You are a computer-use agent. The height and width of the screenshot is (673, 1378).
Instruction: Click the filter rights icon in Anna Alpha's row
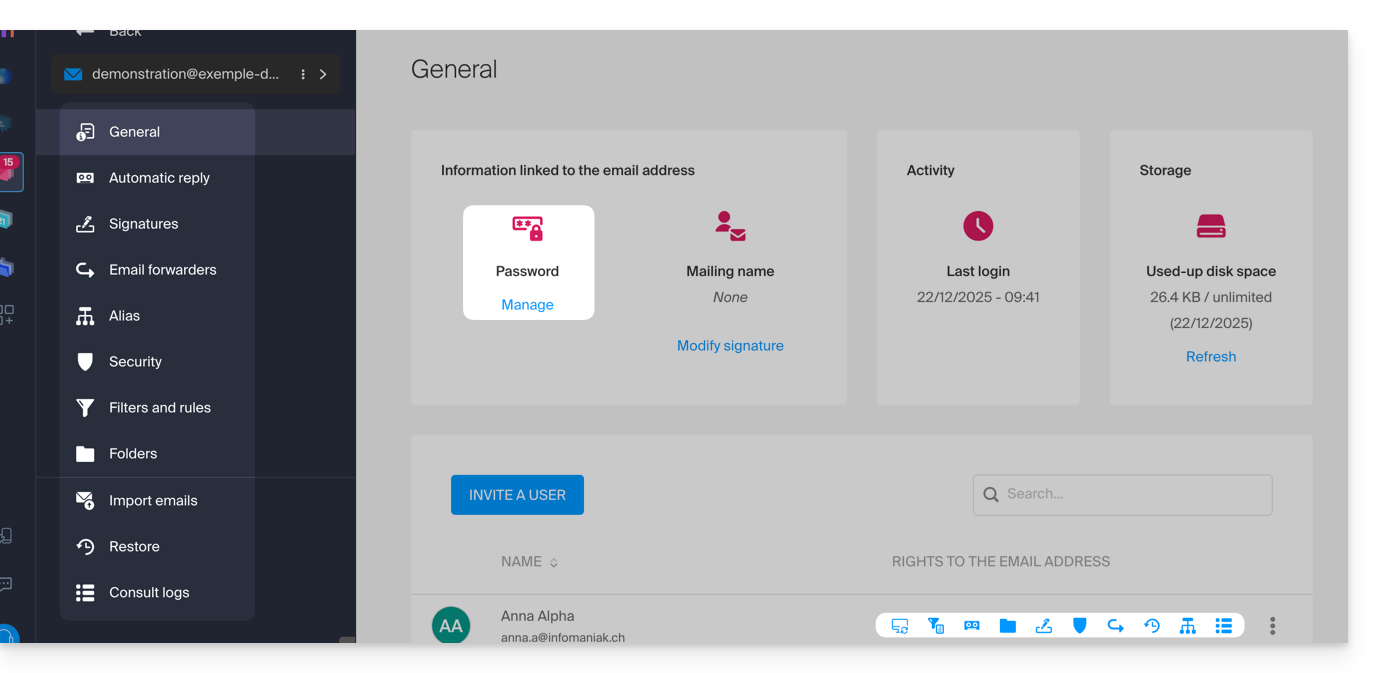[x=936, y=626]
